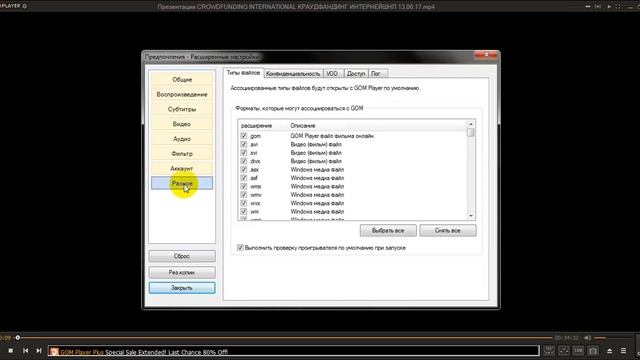Uncheck the .gom extension checkbox

coord(244,136)
